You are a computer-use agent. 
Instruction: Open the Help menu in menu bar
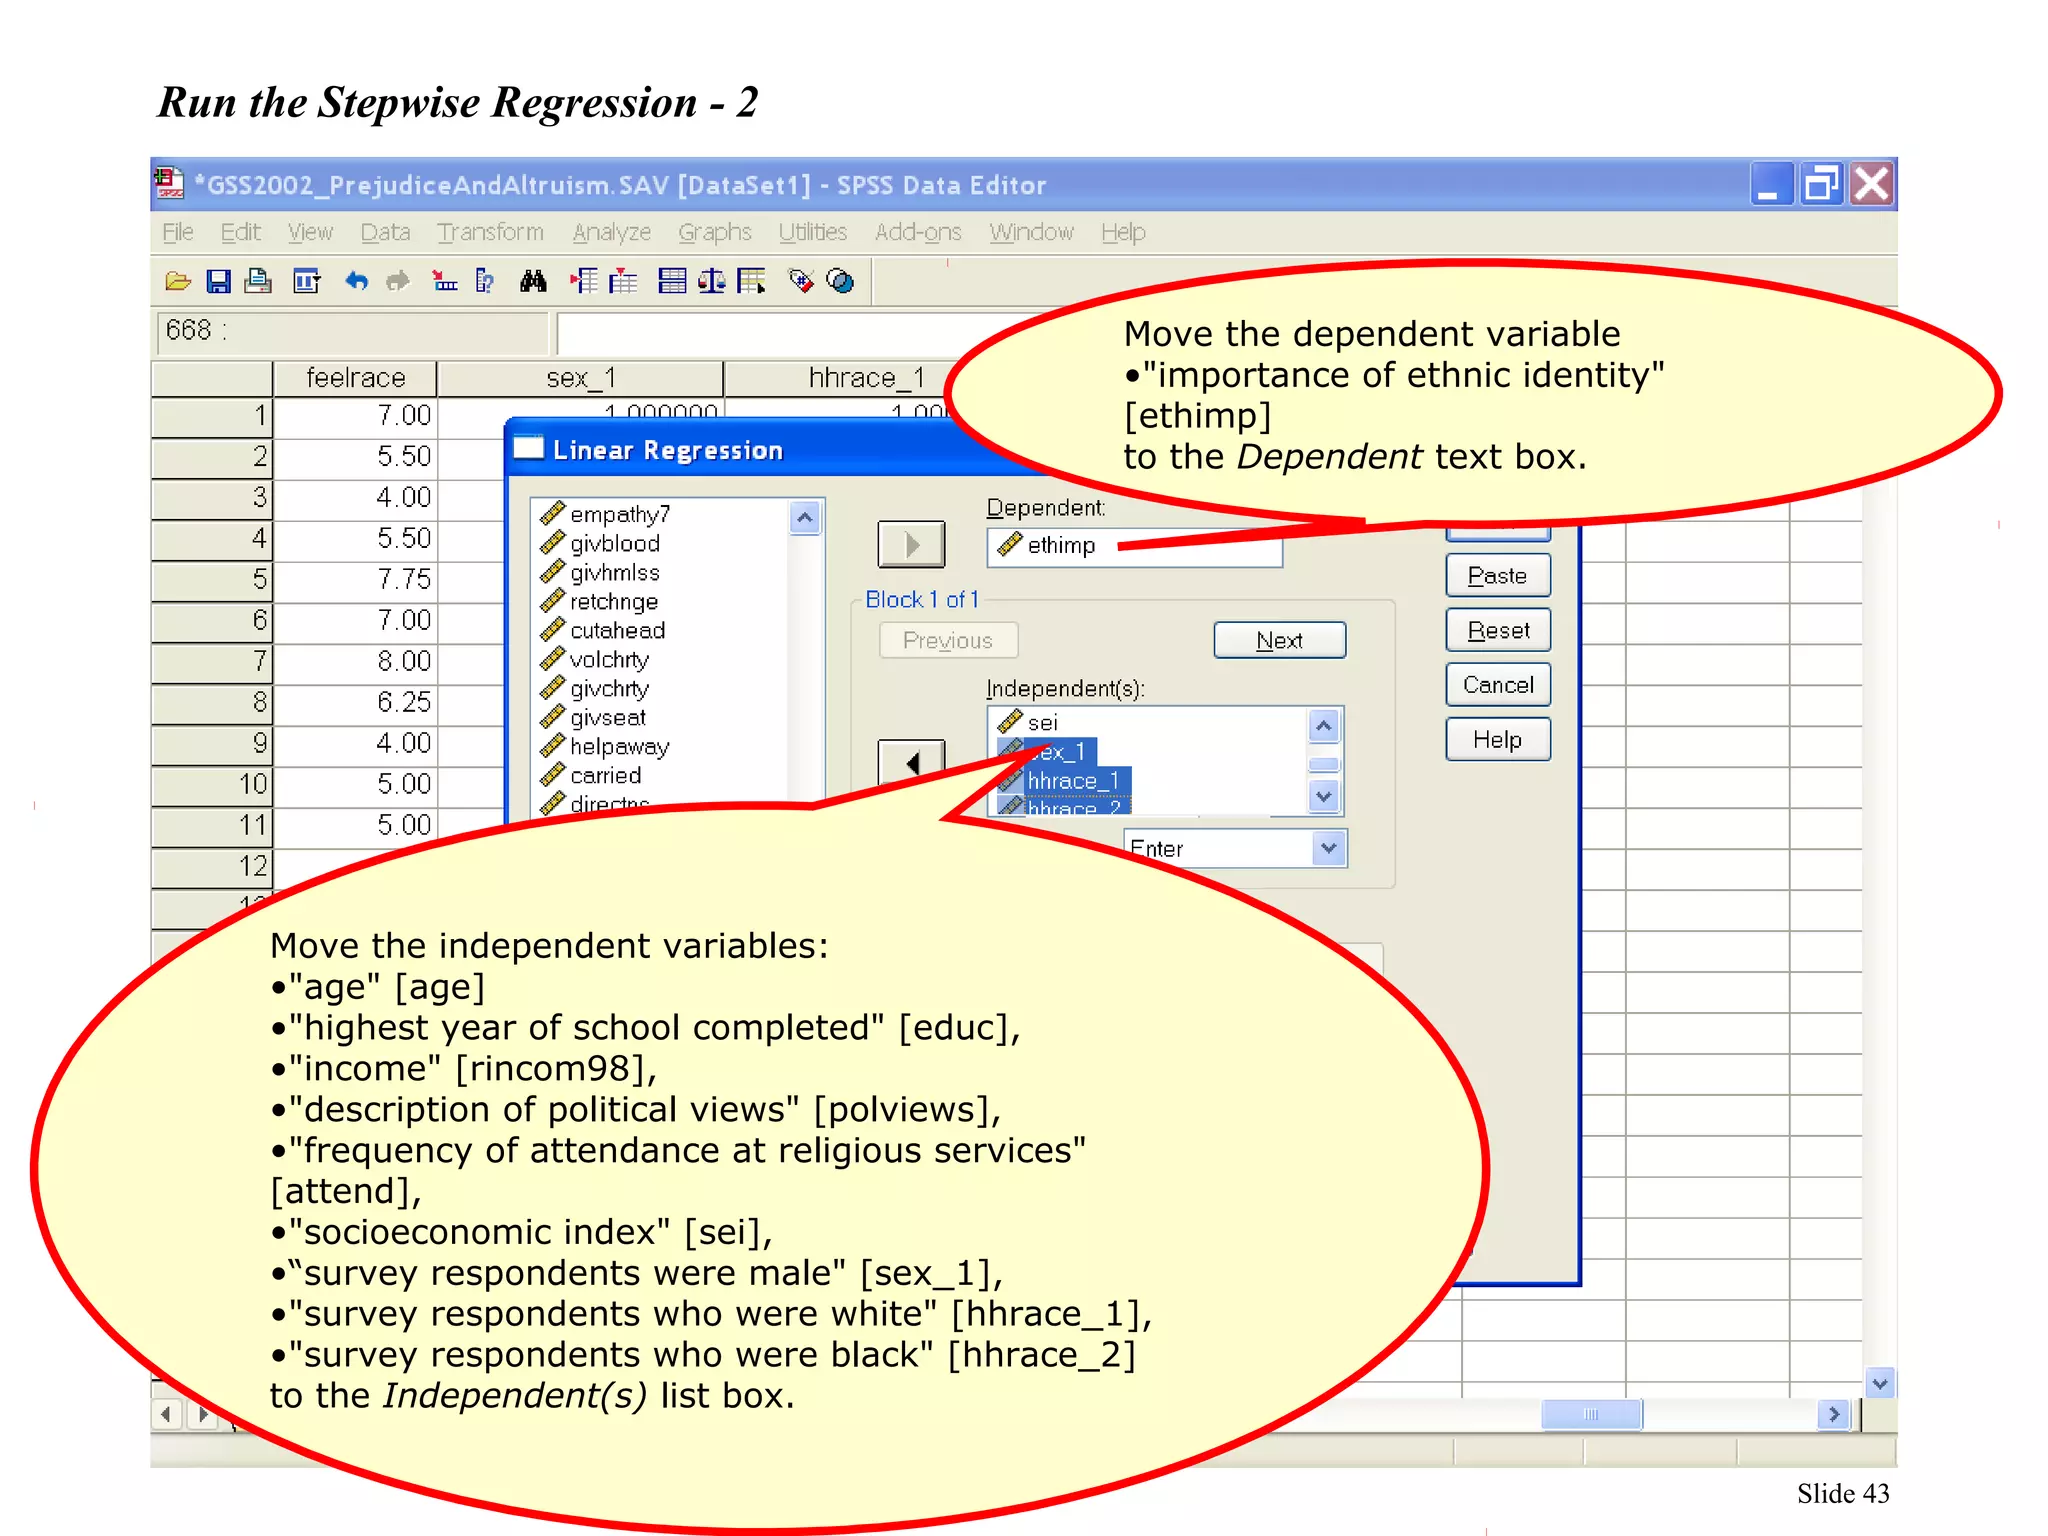pos(1123,232)
